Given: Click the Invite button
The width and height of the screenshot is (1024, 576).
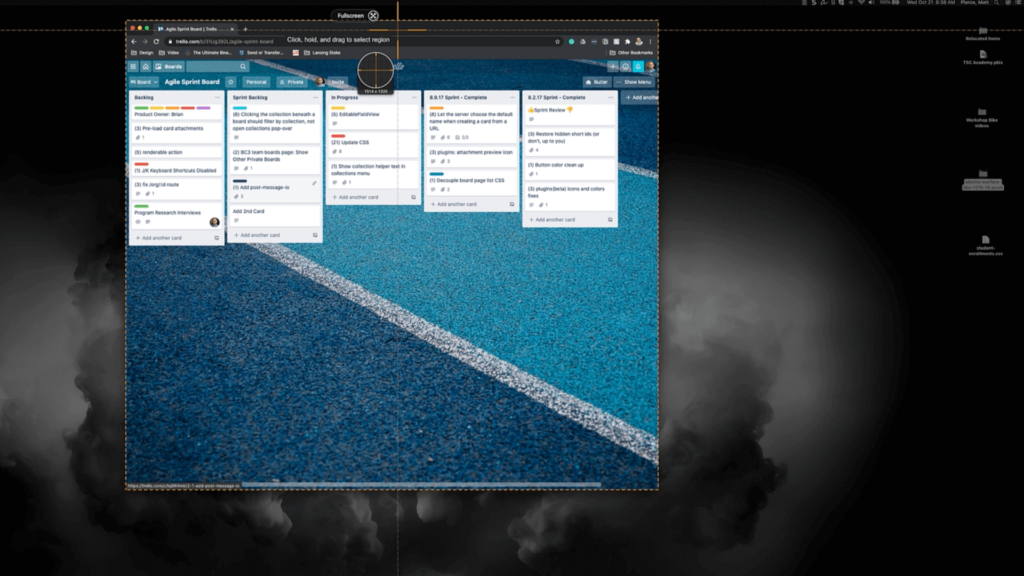Looking at the screenshot, I should point(338,82).
